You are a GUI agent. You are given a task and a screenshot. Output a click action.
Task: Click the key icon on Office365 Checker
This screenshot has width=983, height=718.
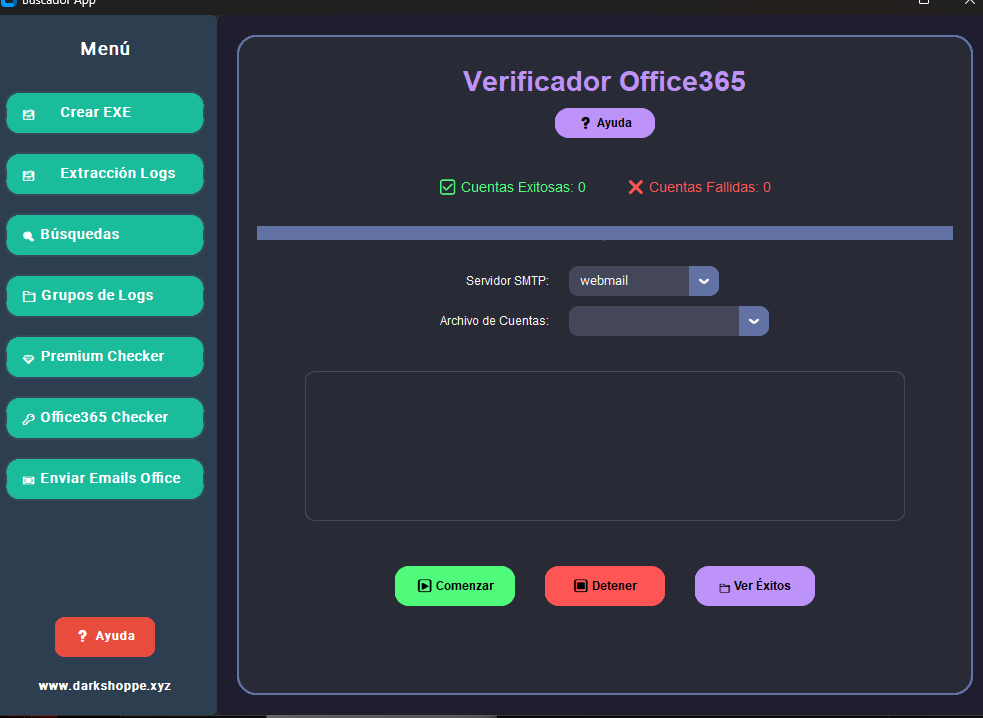click(x=29, y=419)
